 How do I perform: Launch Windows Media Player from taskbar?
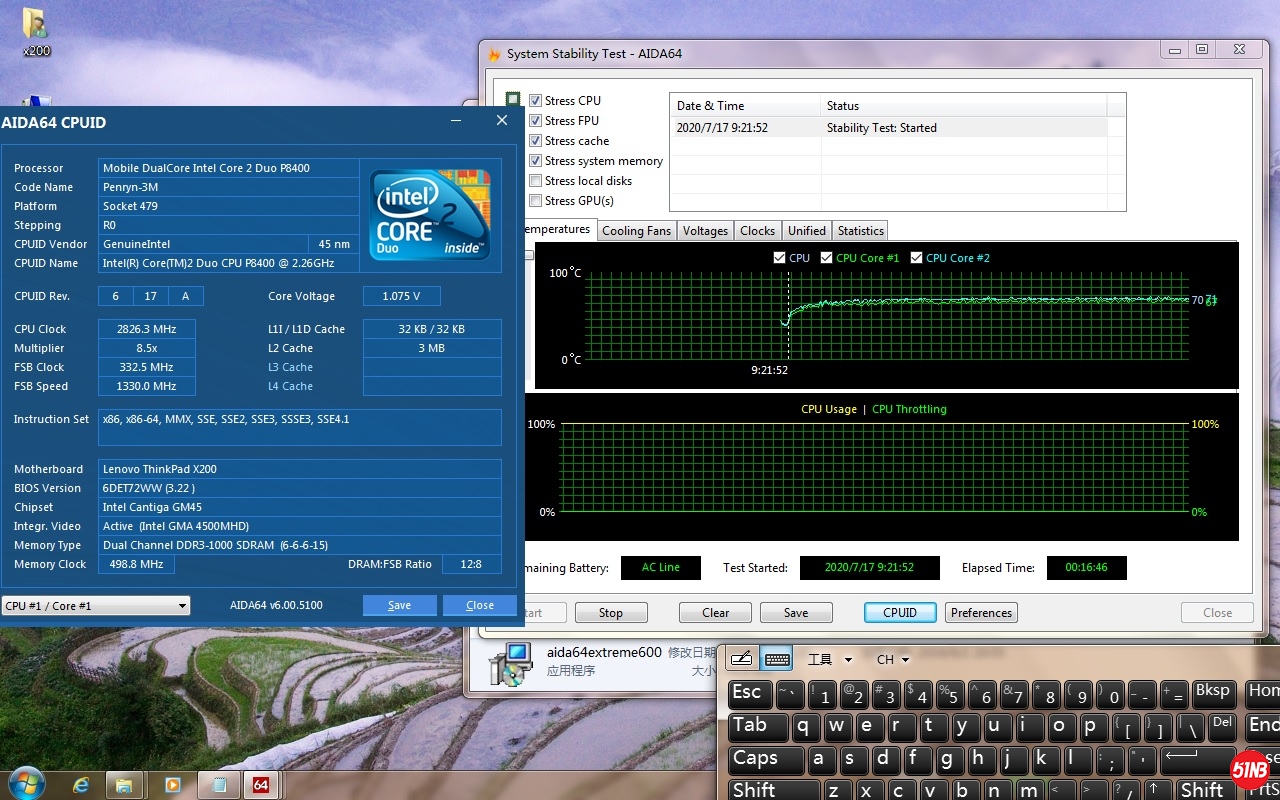(x=172, y=784)
